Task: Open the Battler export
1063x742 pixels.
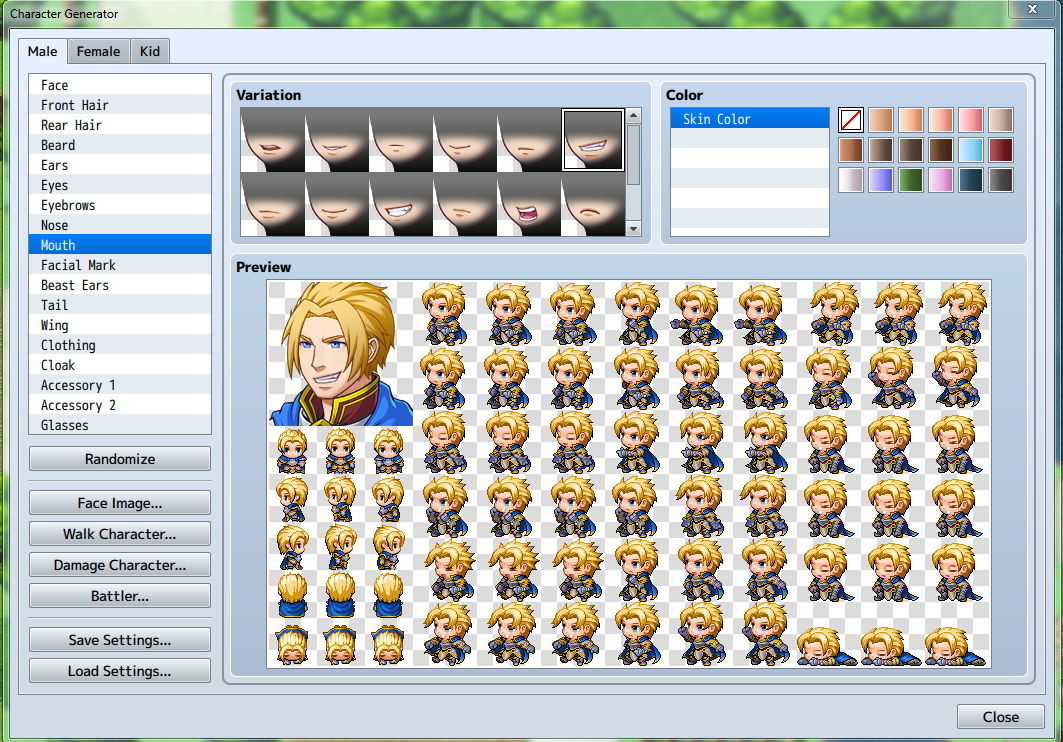Action: 120,596
